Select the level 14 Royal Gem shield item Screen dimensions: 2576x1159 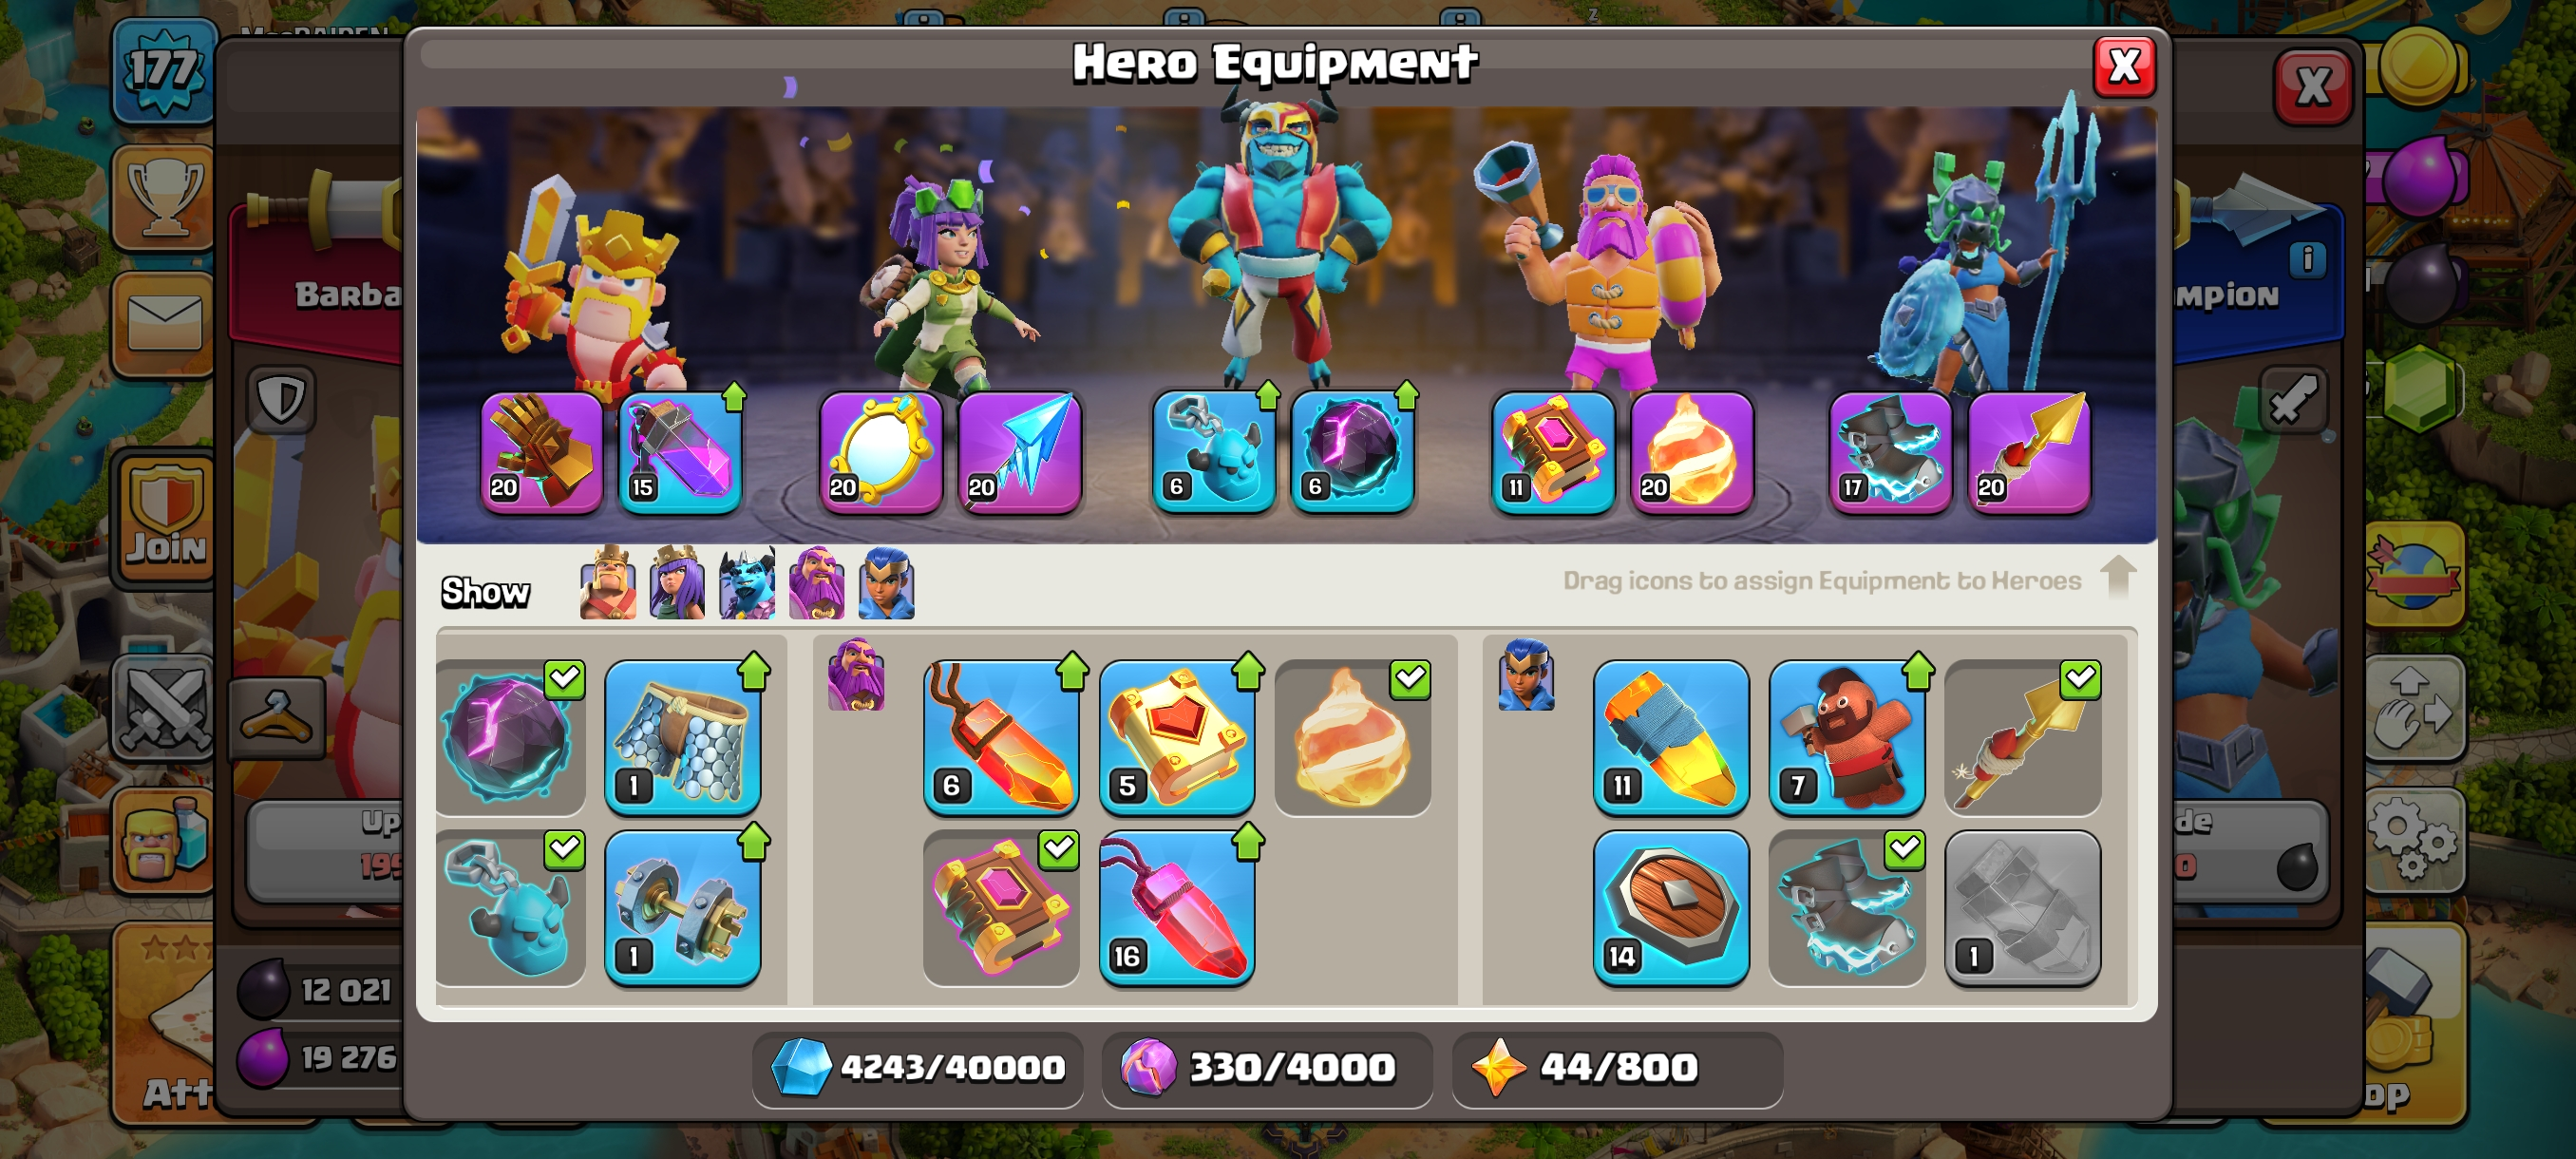(x=1671, y=908)
